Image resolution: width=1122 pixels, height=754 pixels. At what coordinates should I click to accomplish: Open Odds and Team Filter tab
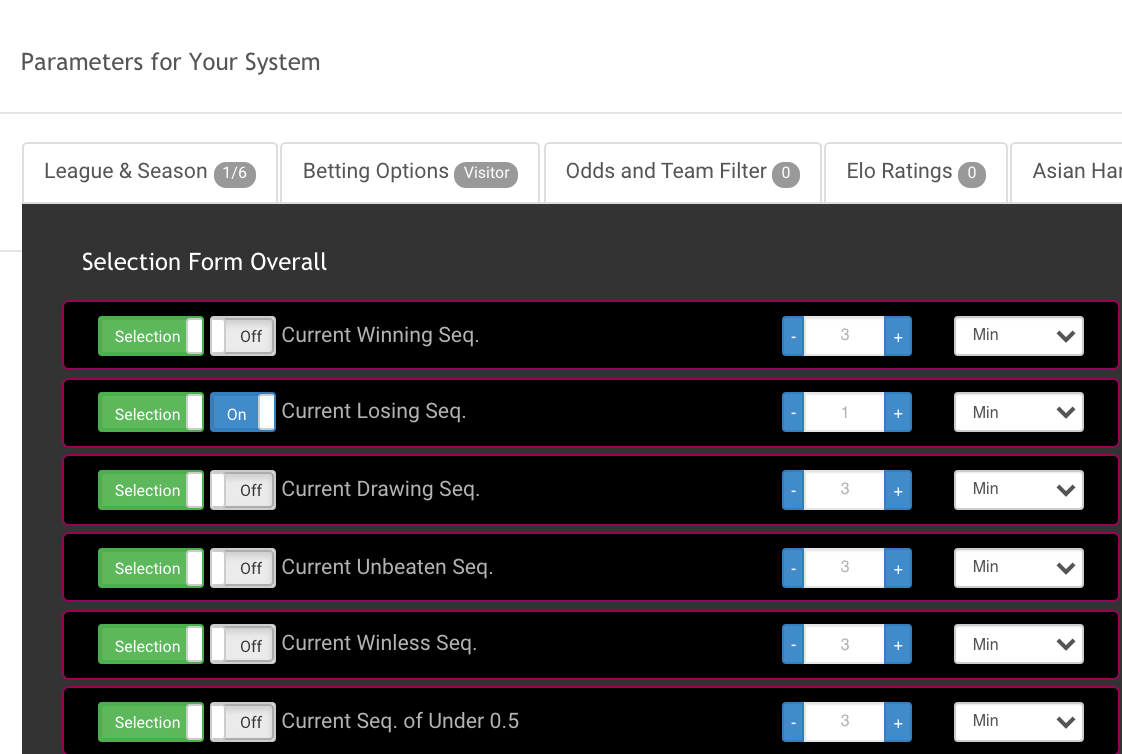click(x=683, y=173)
